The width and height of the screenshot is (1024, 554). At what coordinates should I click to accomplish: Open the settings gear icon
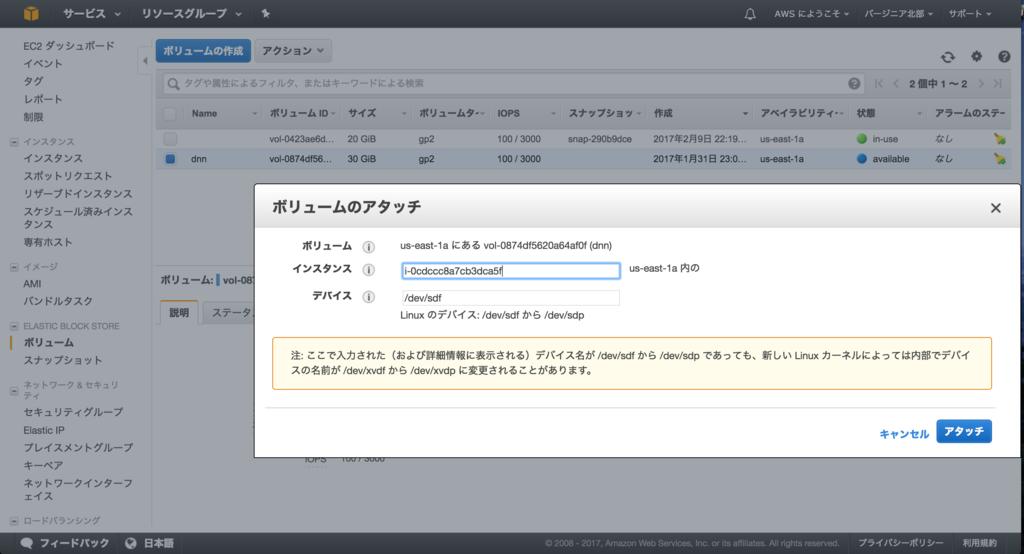coord(976,56)
